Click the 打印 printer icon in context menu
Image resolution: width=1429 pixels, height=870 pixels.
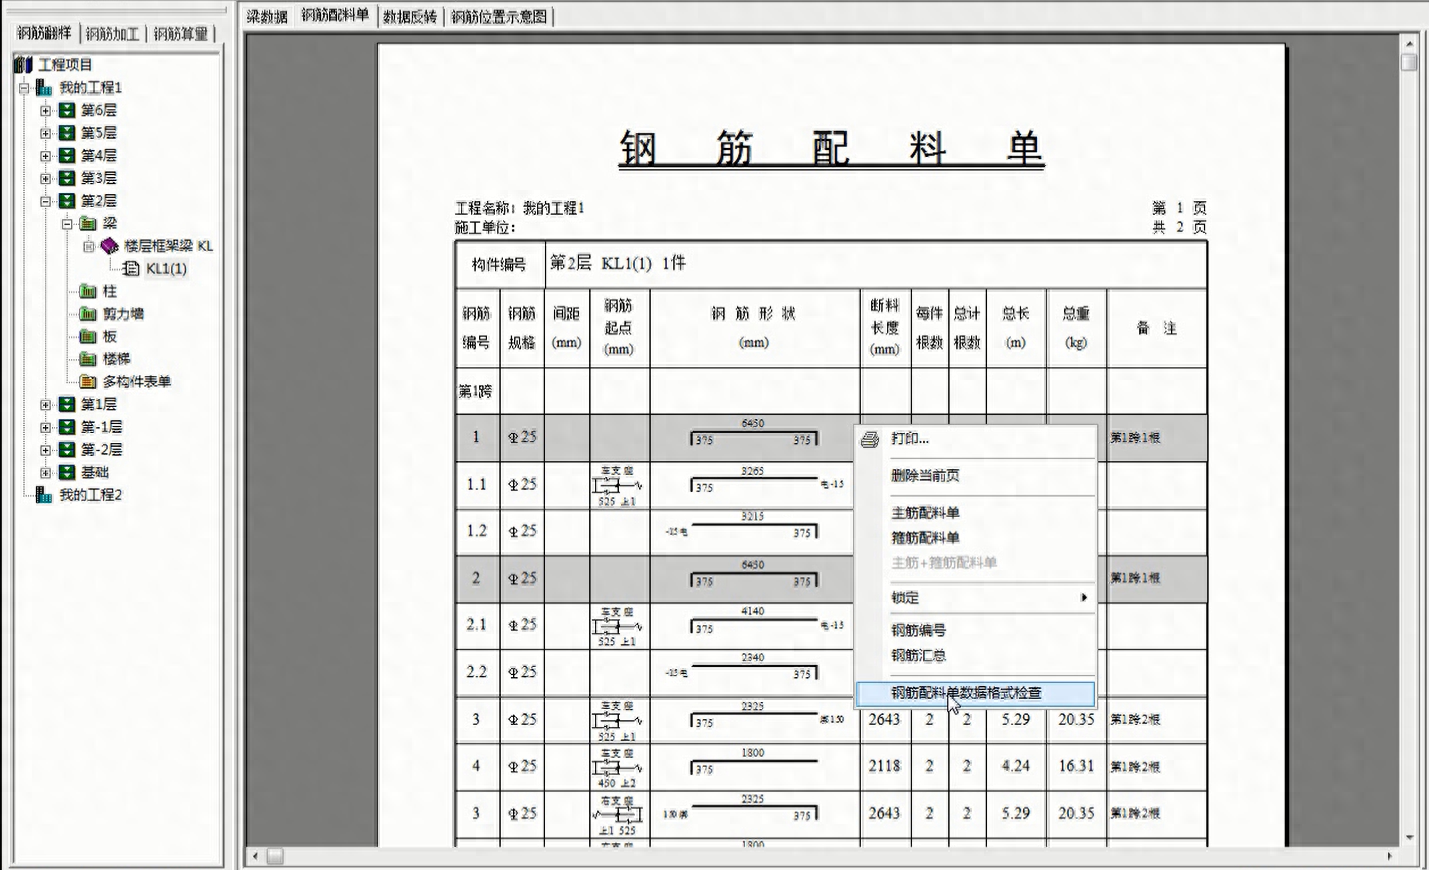pyautogui.click(x=869, y=438)
